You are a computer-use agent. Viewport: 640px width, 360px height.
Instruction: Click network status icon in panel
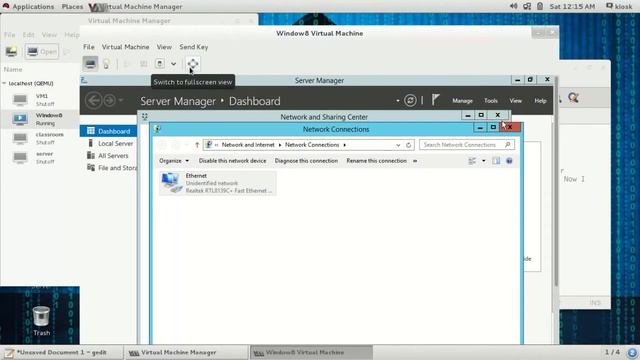tap(527, 6)
